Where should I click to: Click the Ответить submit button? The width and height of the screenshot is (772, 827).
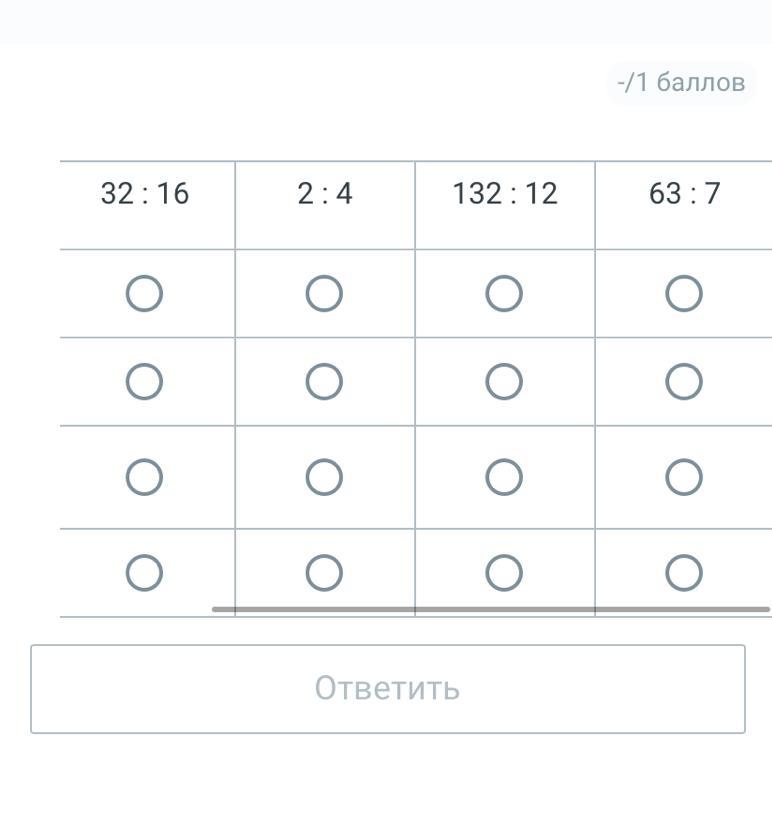pos(388,689)
